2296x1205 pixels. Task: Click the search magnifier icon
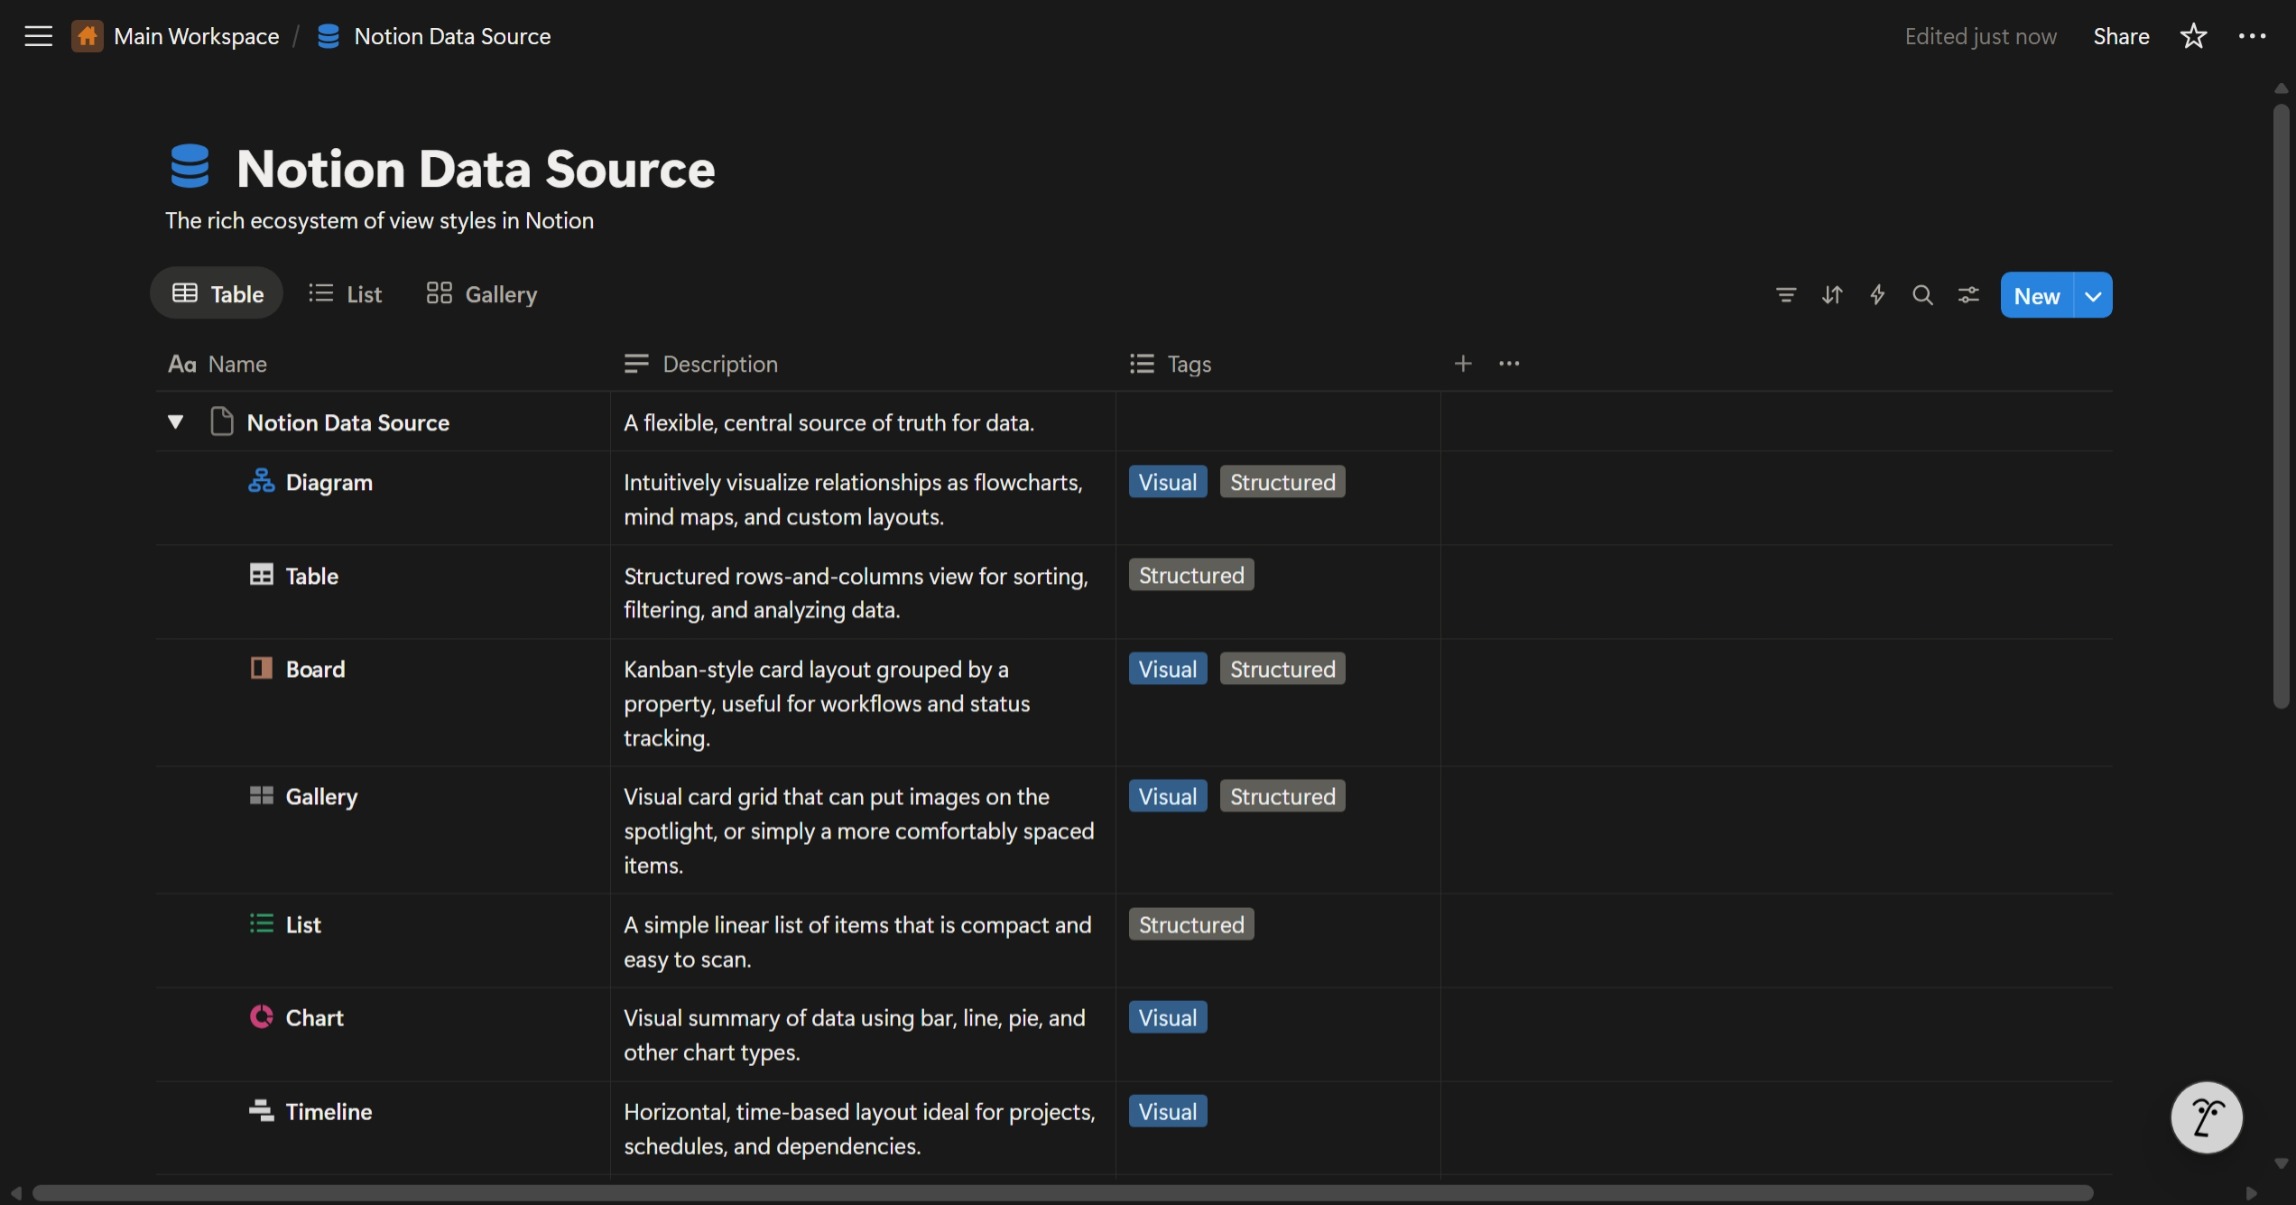pos(1922,295)
